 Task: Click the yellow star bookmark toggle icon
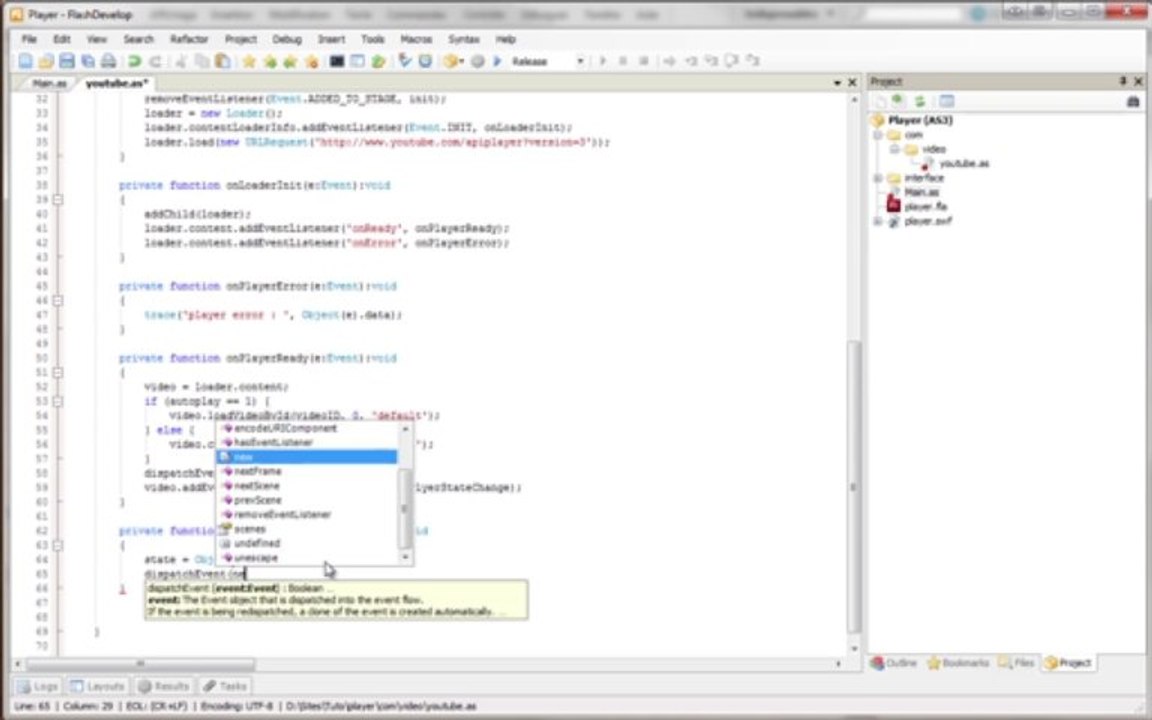pos(249,61)
